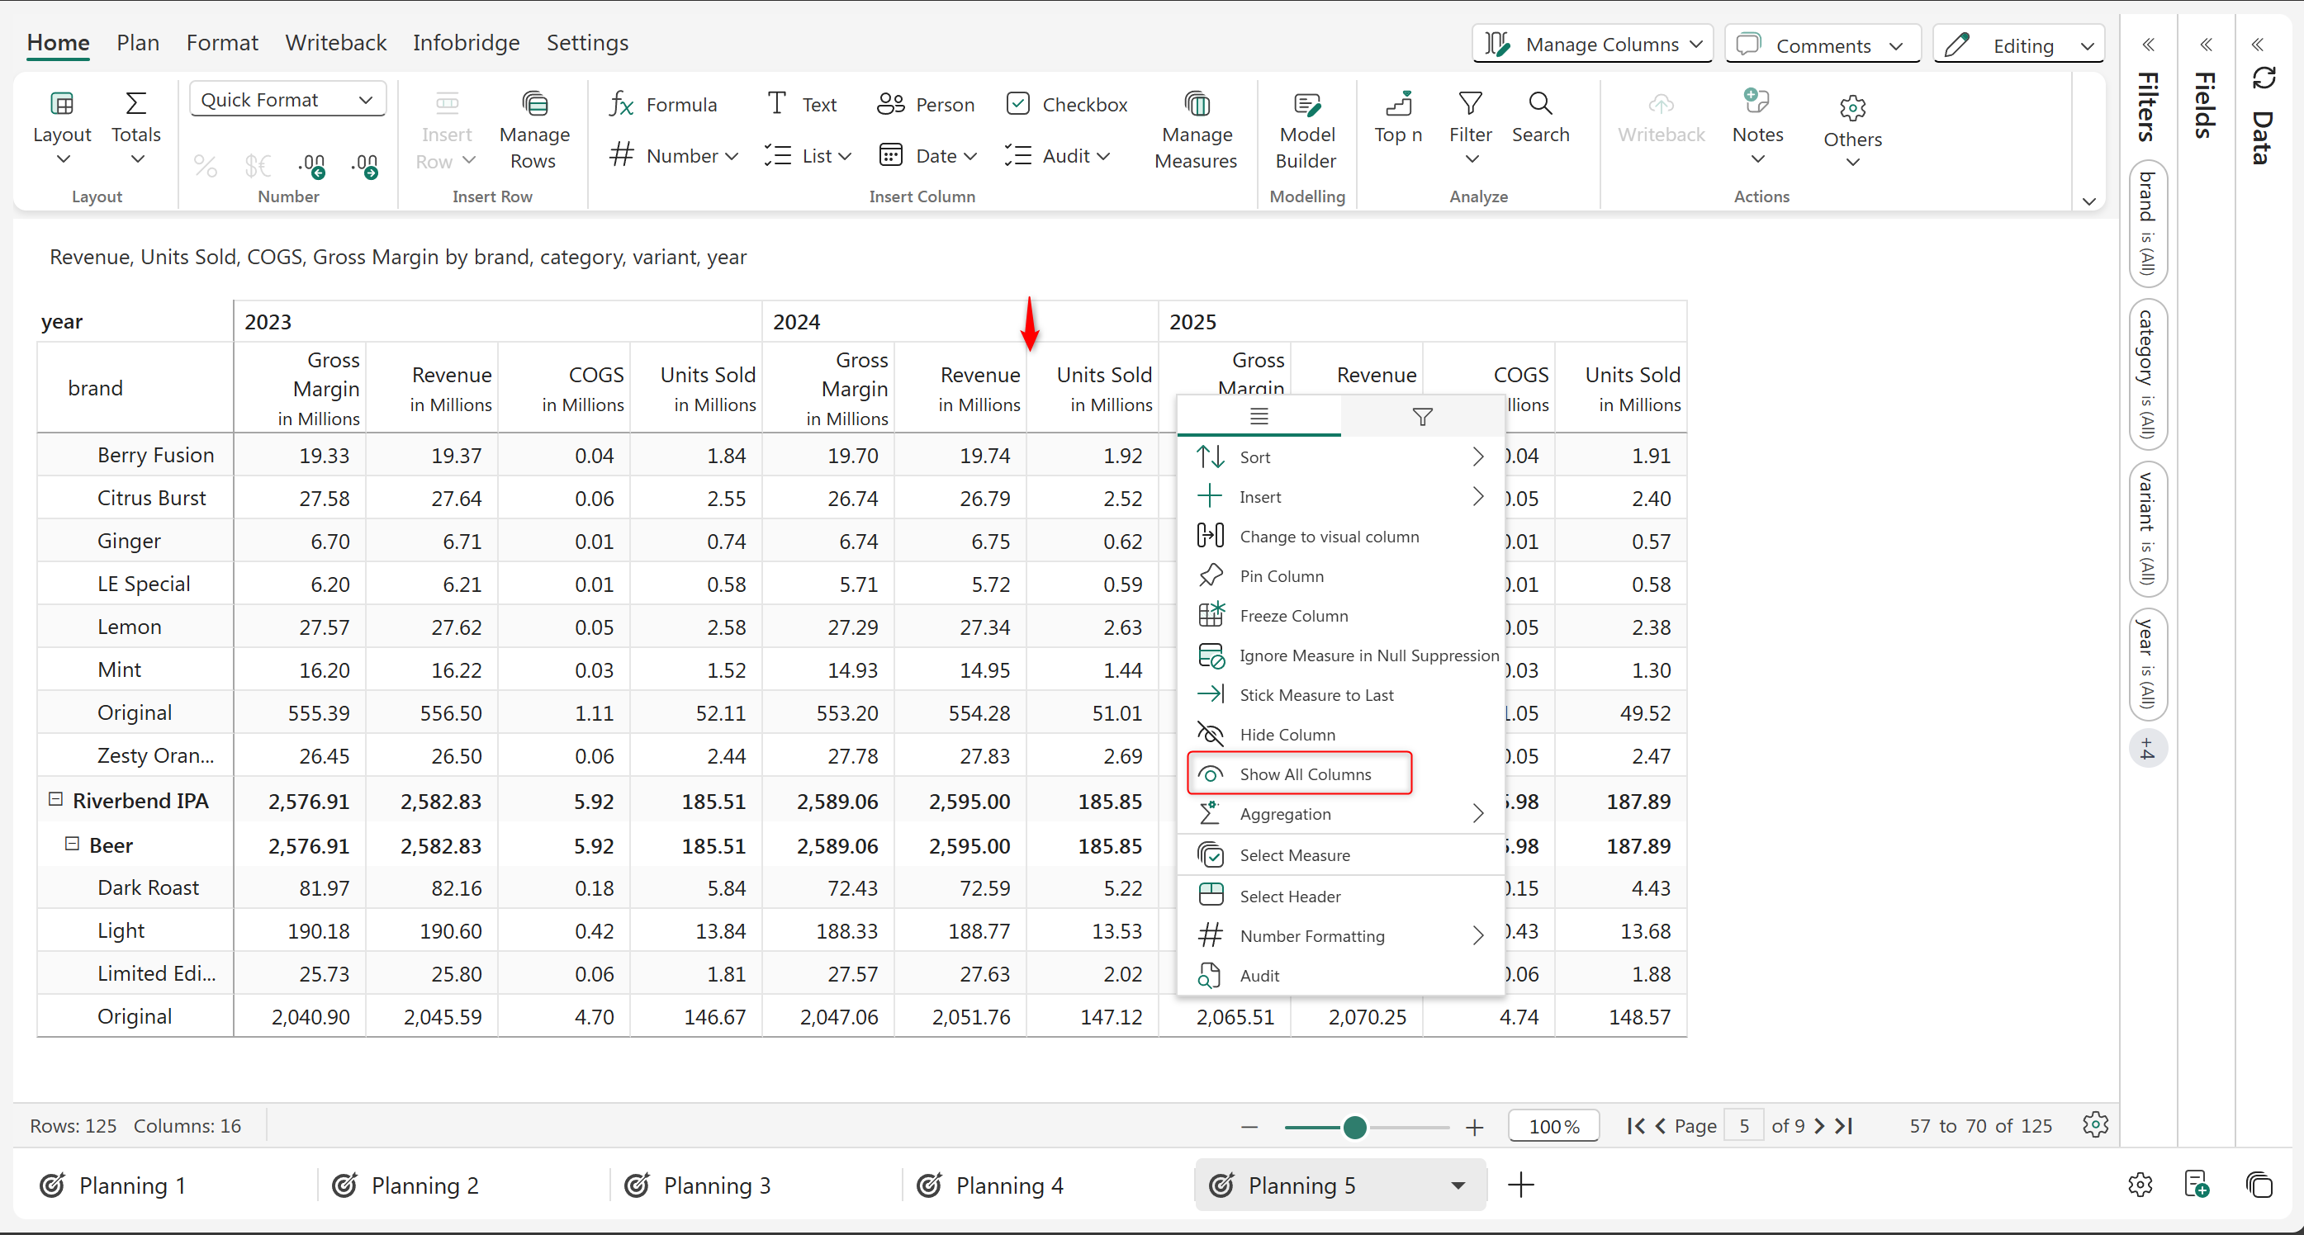
Task: Open the Quick Format dropdown
Action: tap(287, 100)
